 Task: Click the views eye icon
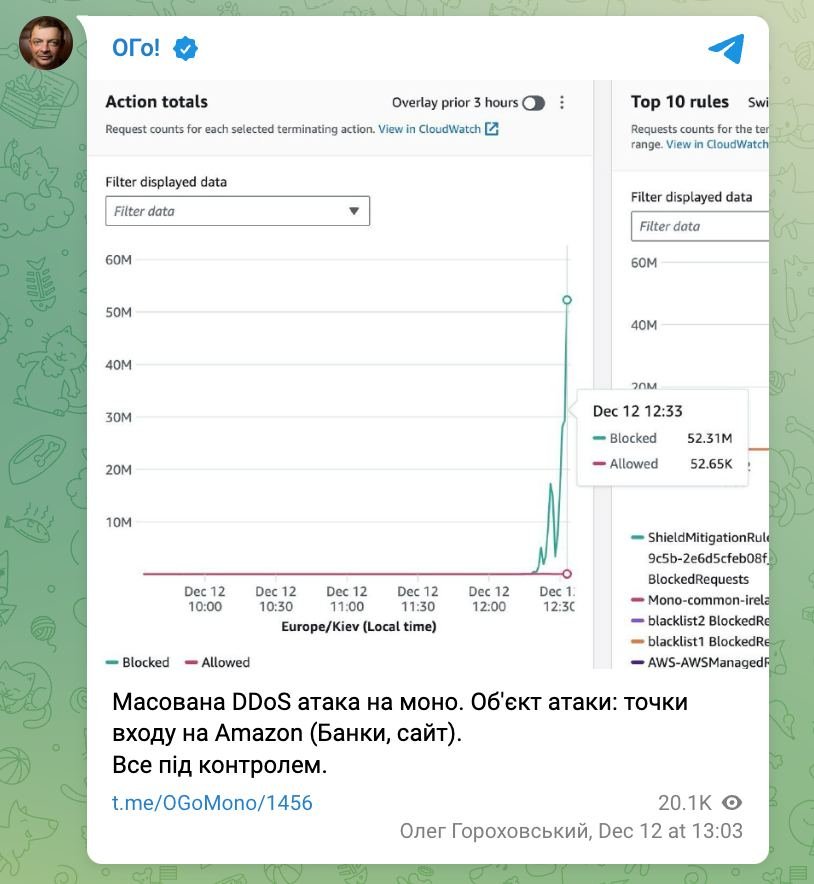732,802
